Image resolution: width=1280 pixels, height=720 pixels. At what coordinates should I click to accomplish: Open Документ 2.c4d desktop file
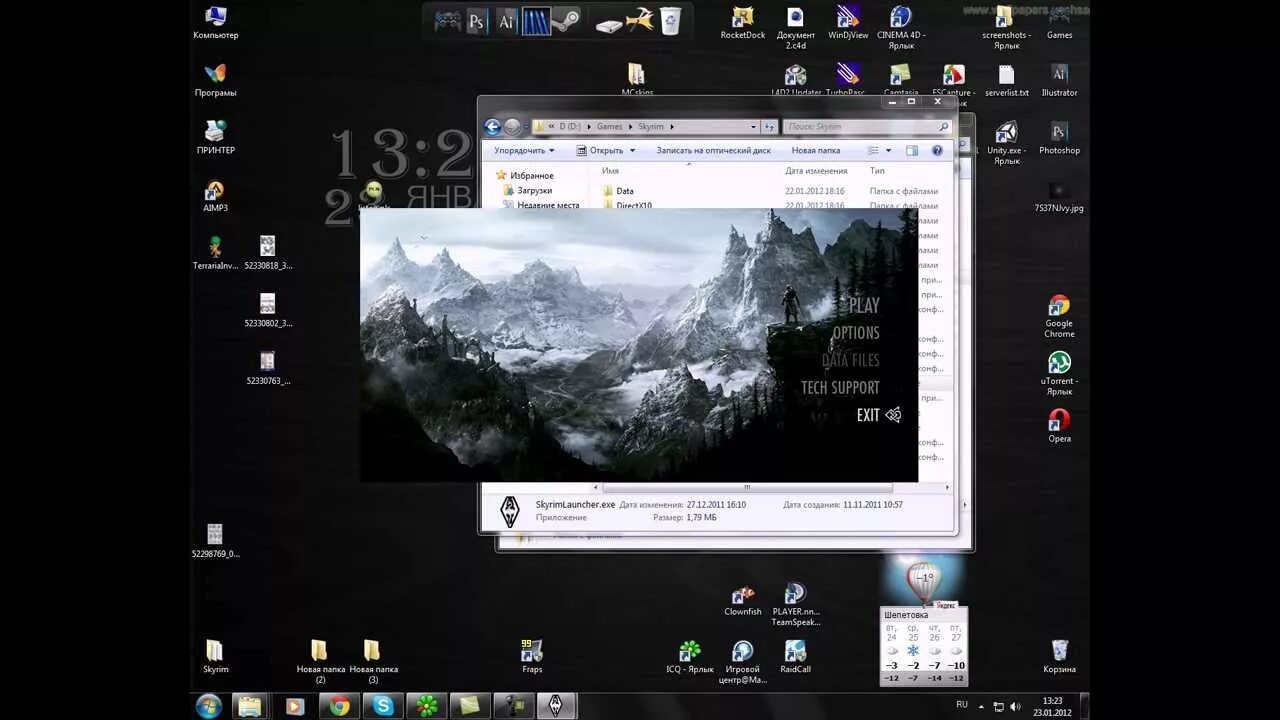point(796,27)
